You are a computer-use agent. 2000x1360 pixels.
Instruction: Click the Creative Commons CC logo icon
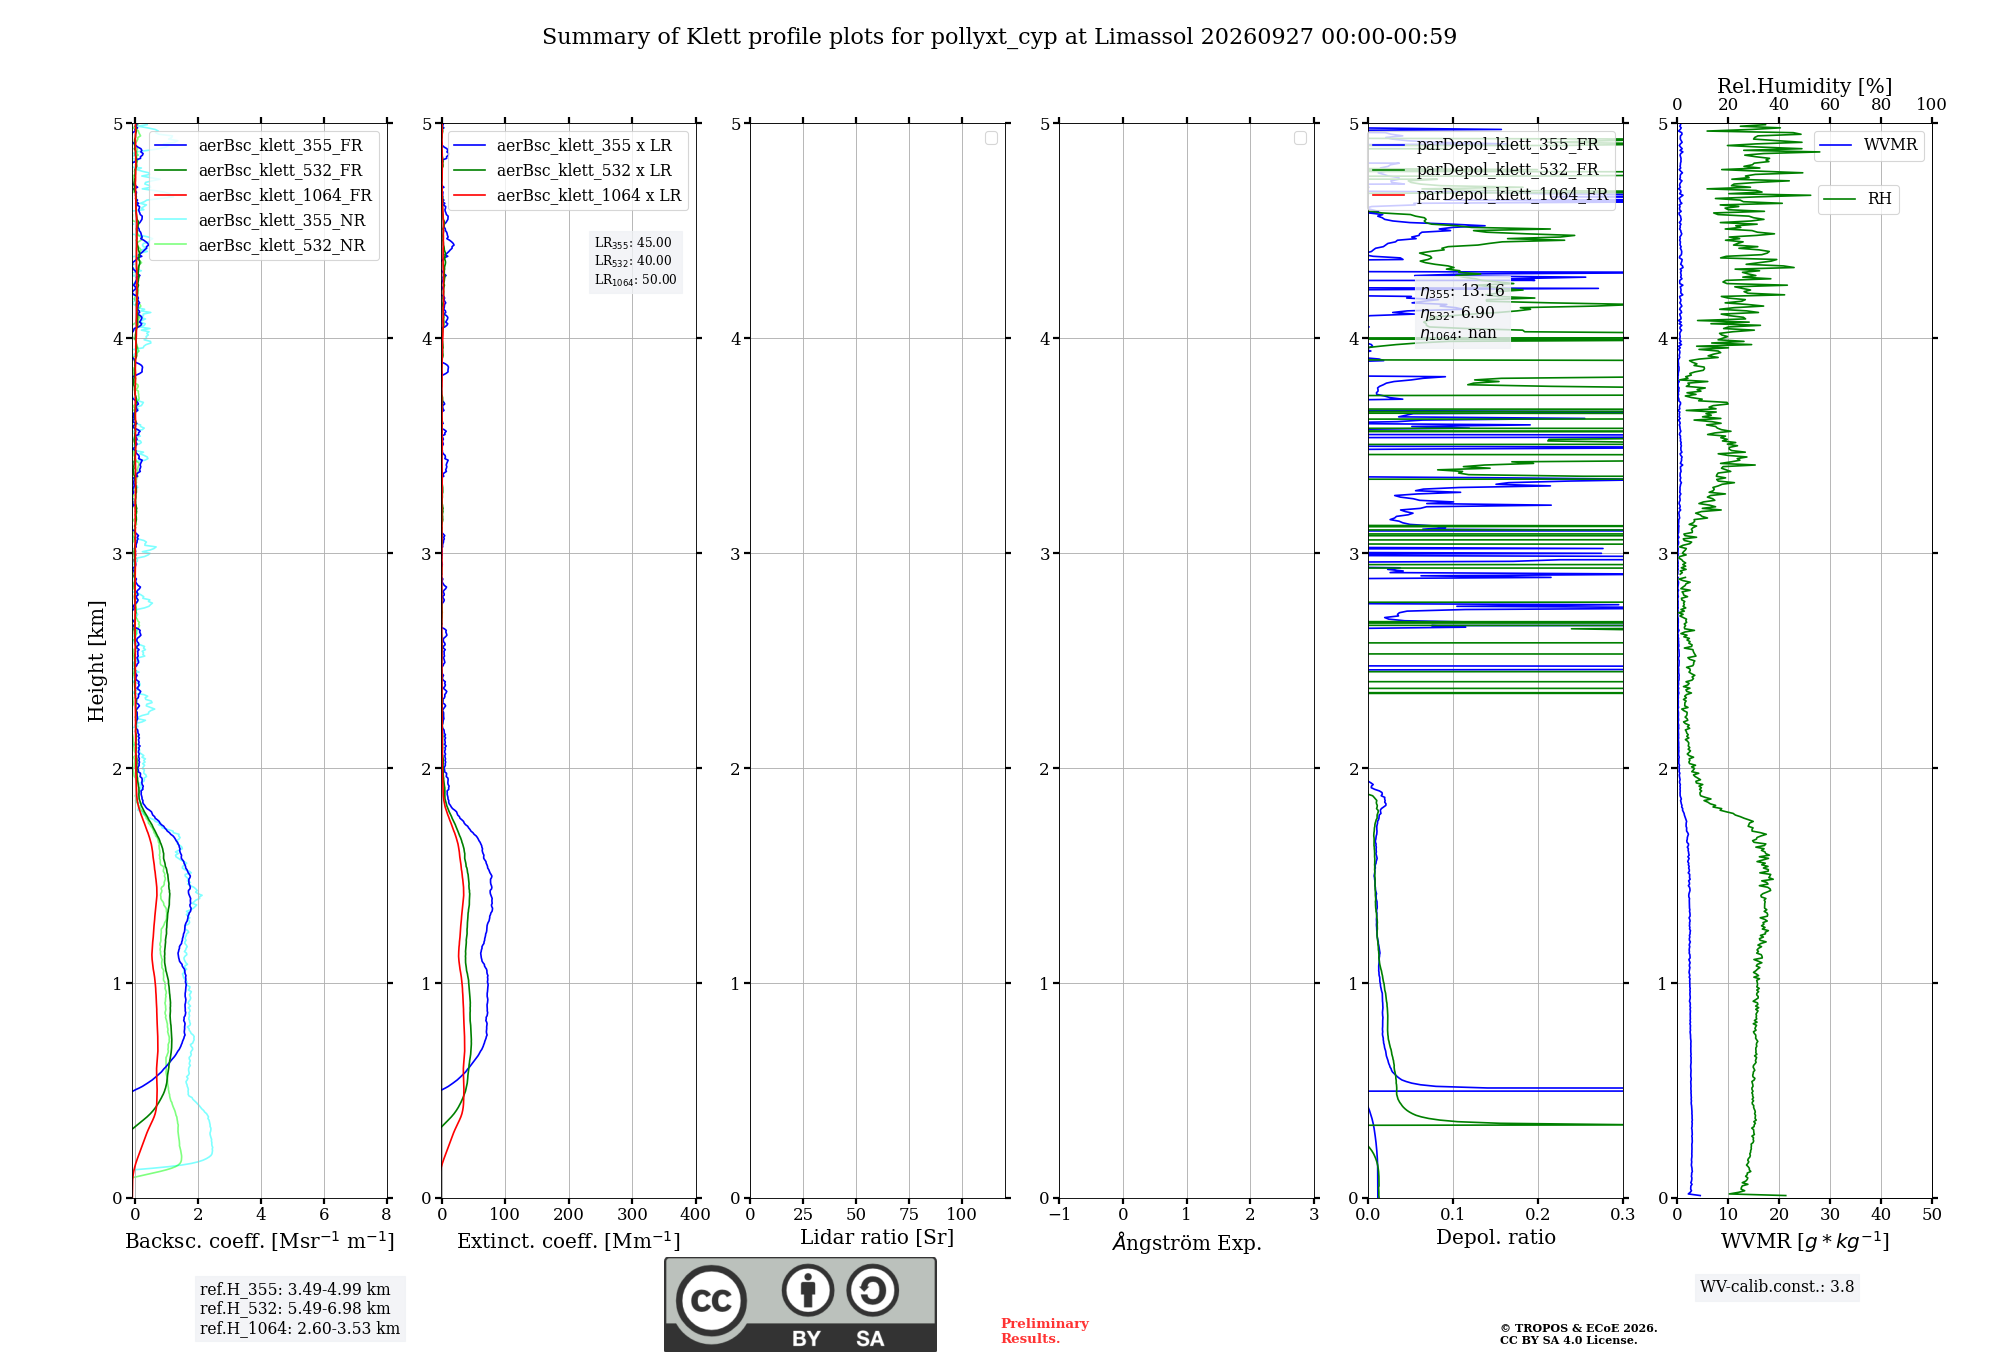(711, 1301)
